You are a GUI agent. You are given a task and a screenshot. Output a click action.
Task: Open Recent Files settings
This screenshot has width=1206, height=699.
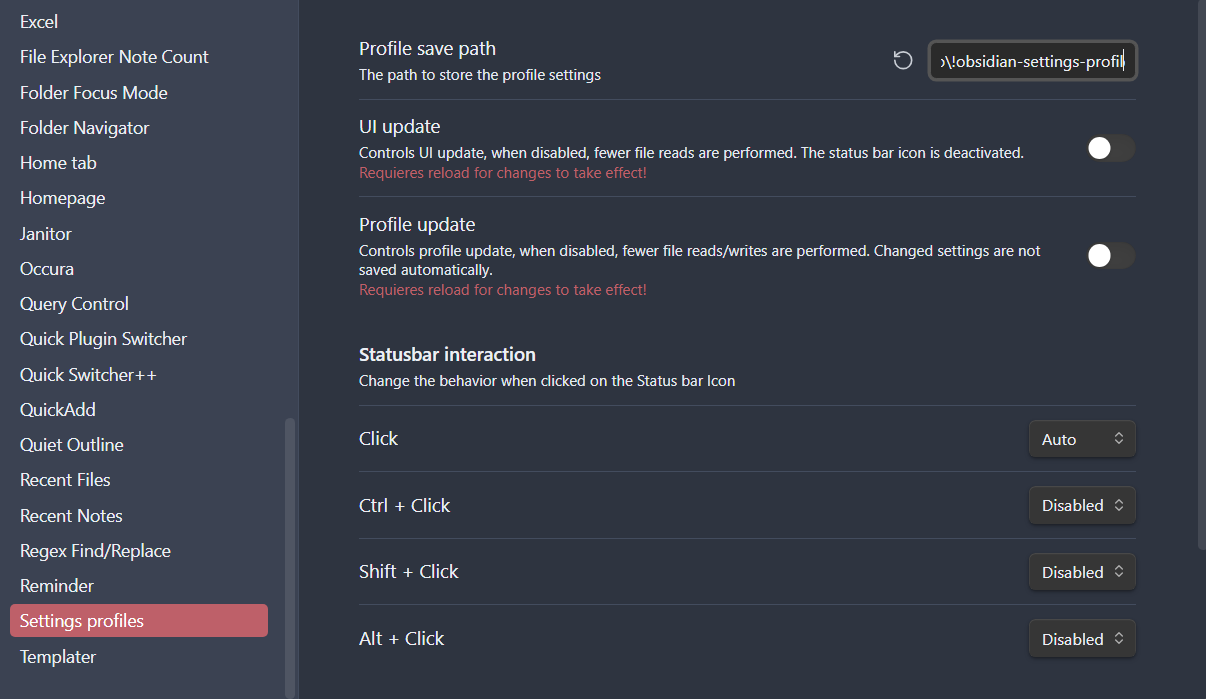coord(64,479)
